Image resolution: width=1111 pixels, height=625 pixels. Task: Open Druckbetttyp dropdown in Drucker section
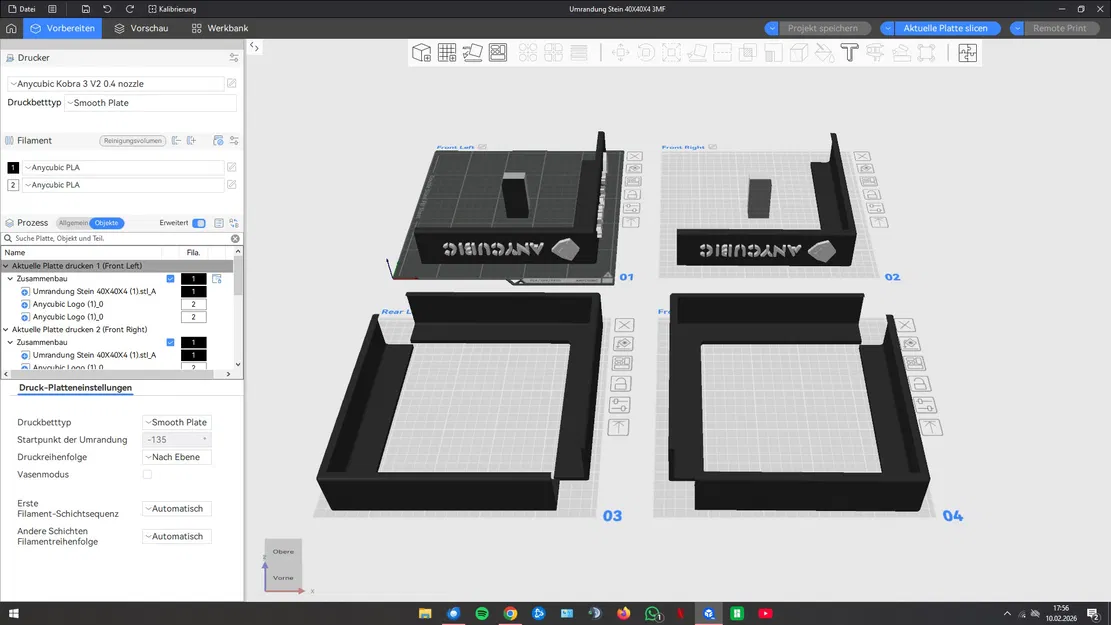[150, 103]
